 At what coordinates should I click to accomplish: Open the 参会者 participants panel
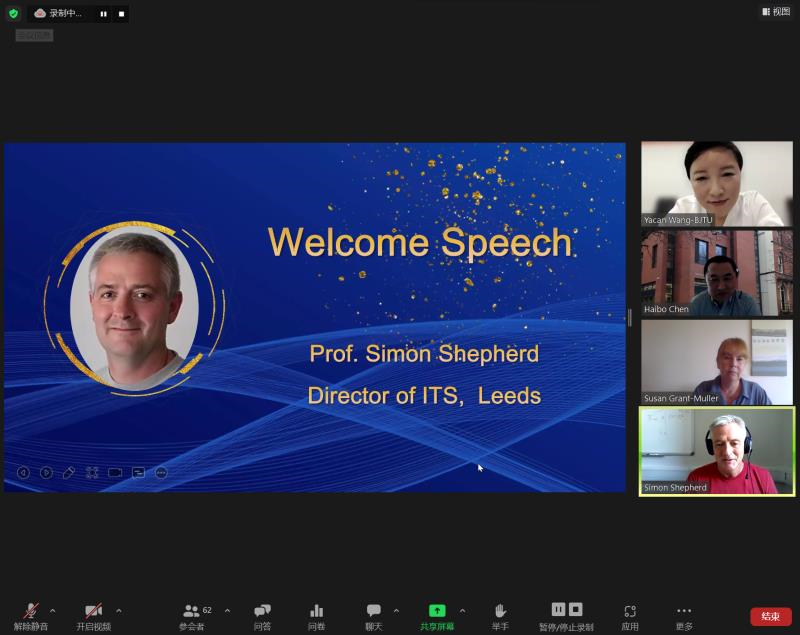pyautogui.click(x=192, y=616)
